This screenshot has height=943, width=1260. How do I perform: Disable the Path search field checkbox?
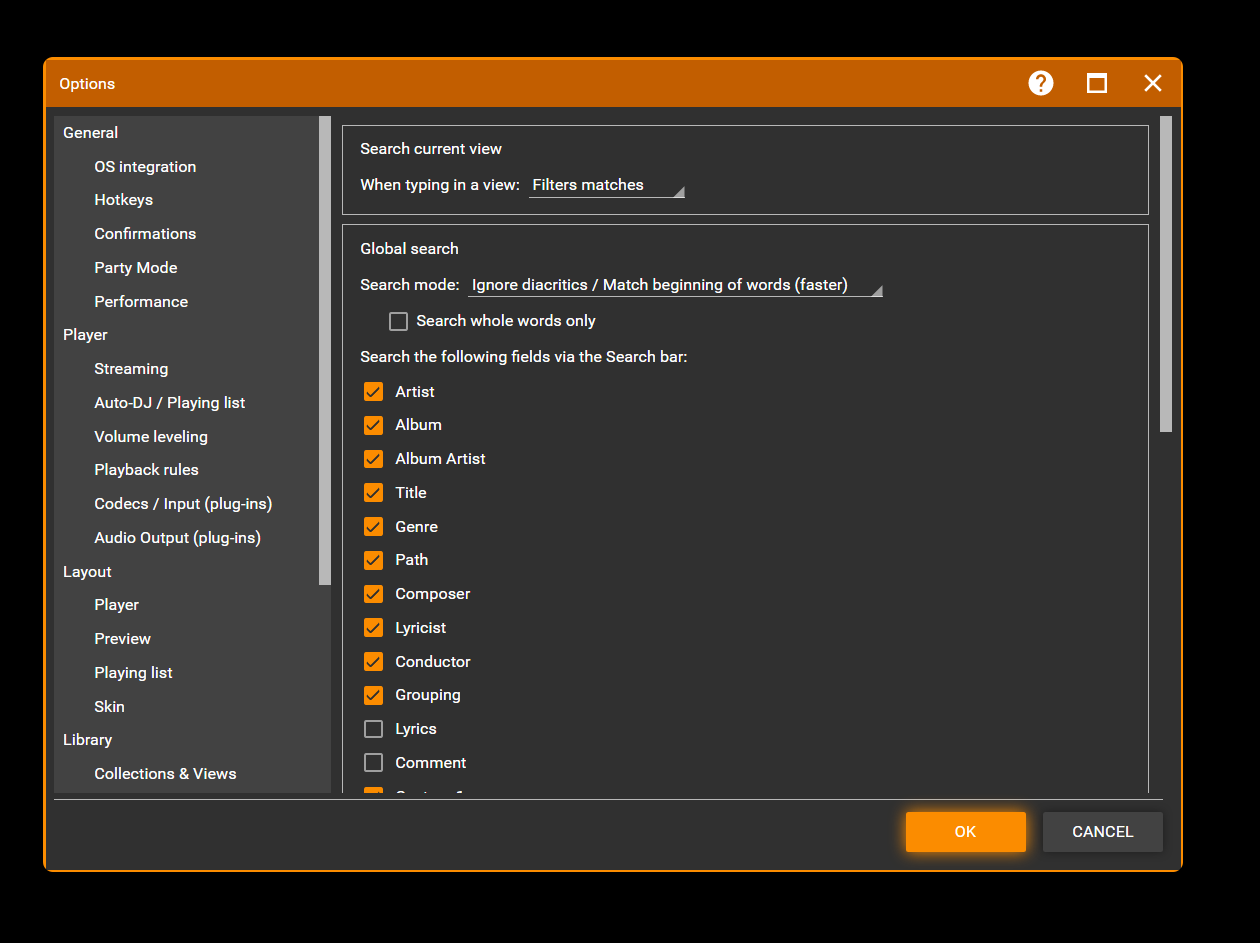click(x=373, y=560)
